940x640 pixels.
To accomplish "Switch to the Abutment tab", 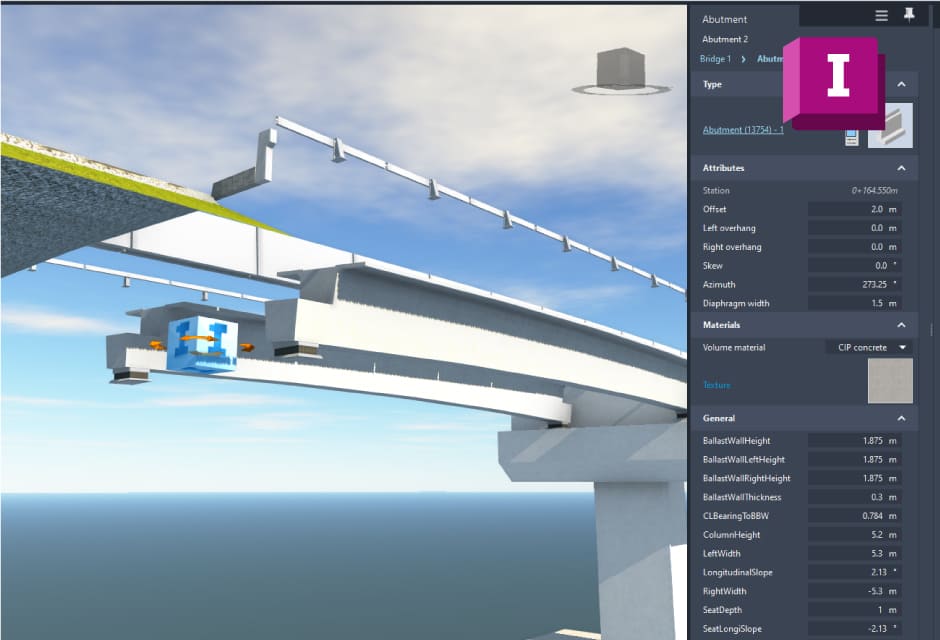I will (724, 19).
